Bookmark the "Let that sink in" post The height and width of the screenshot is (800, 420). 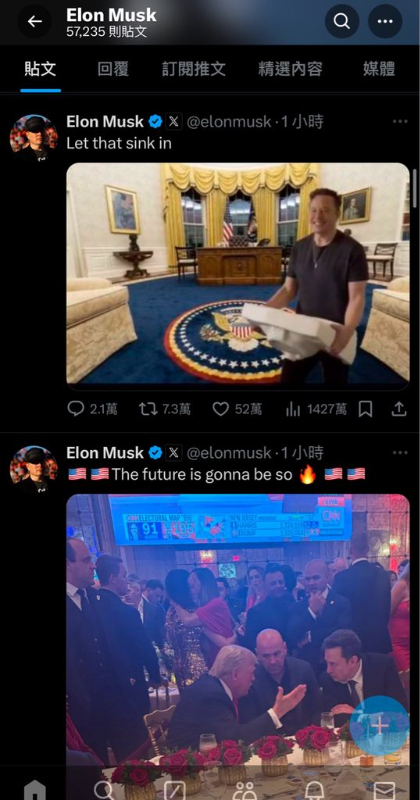click(365, 409)
